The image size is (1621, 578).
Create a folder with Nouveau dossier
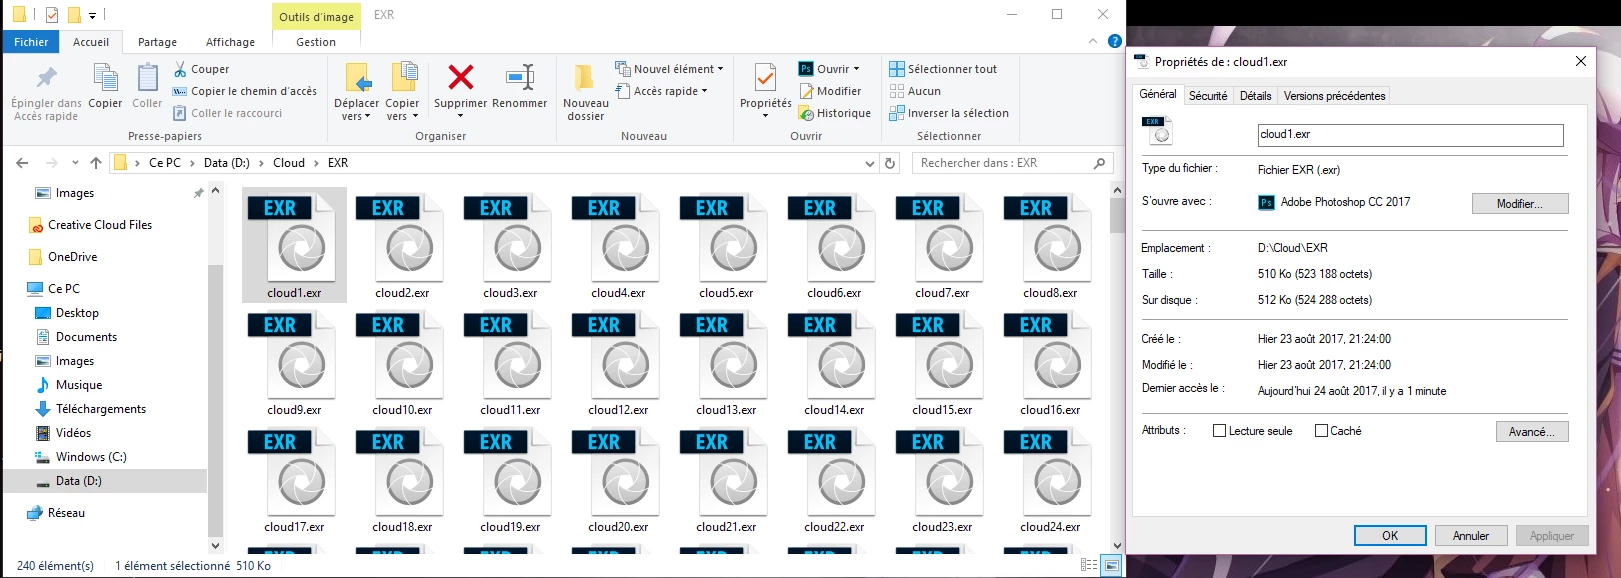tap(586, 92)
